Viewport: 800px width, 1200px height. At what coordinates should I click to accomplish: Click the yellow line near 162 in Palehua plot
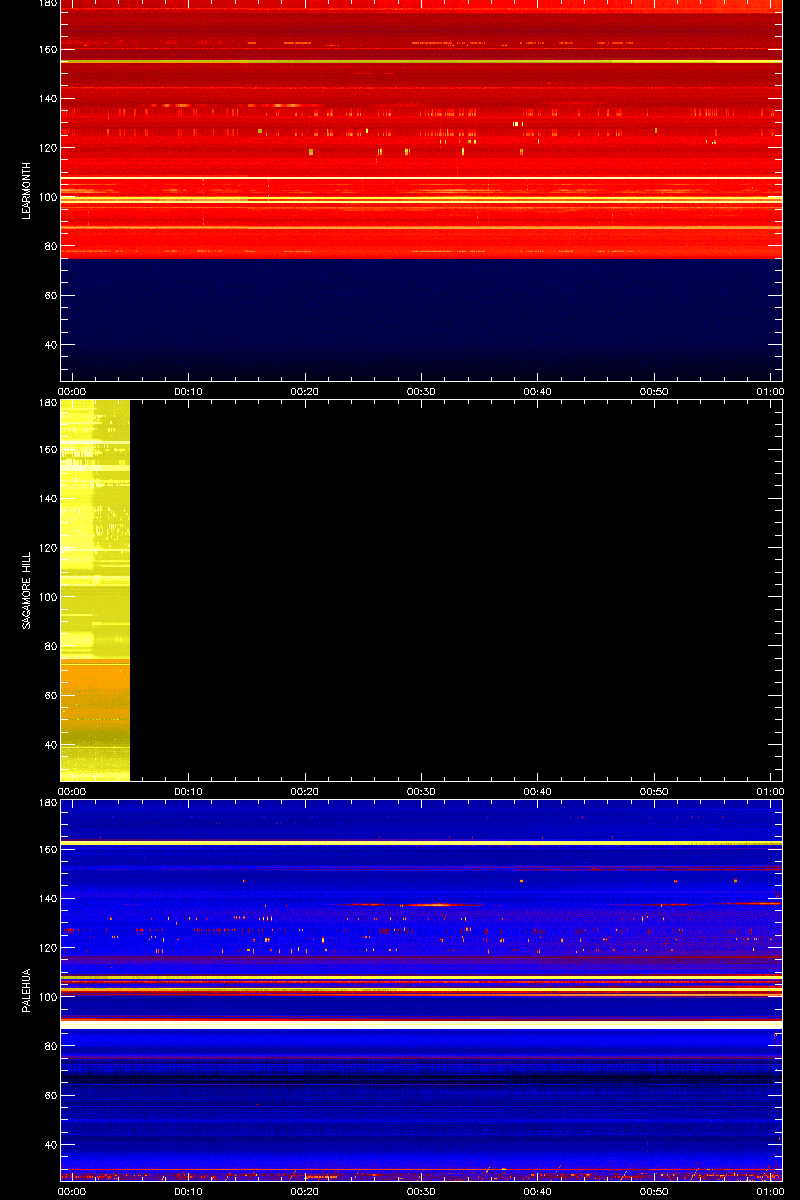point(421,843)
